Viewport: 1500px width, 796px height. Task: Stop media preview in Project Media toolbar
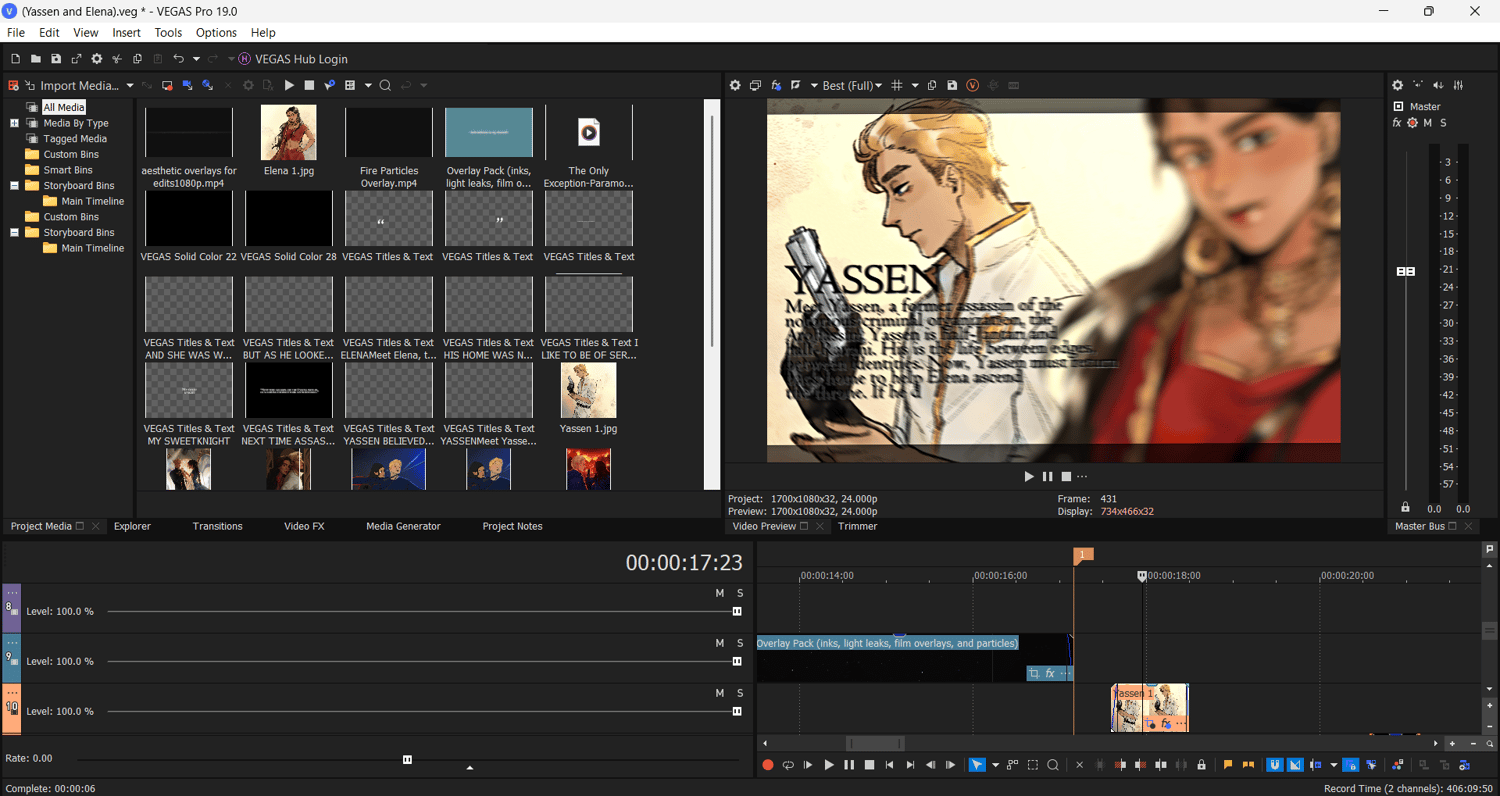point(309,86)
